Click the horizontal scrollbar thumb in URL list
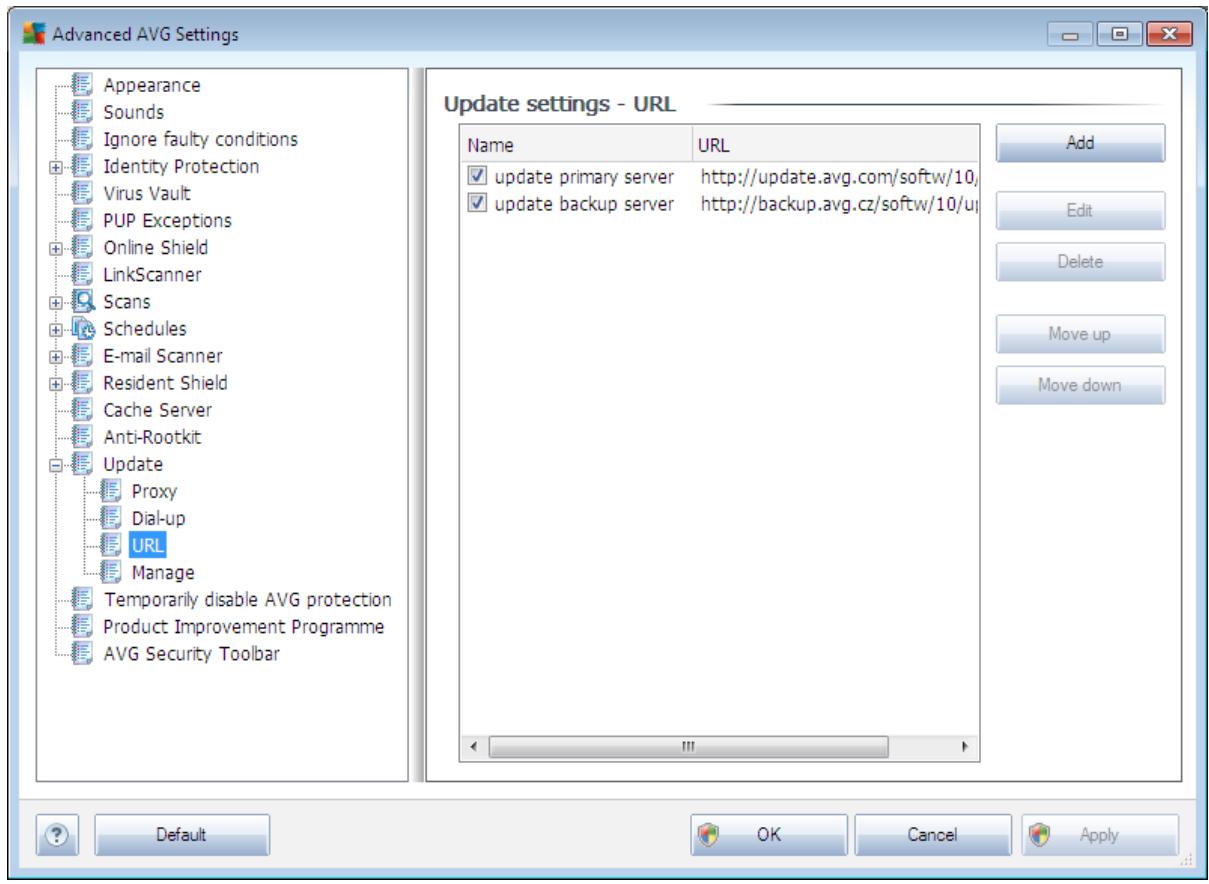The width and height of the screenshot is (1209, 884). [687, 747]
